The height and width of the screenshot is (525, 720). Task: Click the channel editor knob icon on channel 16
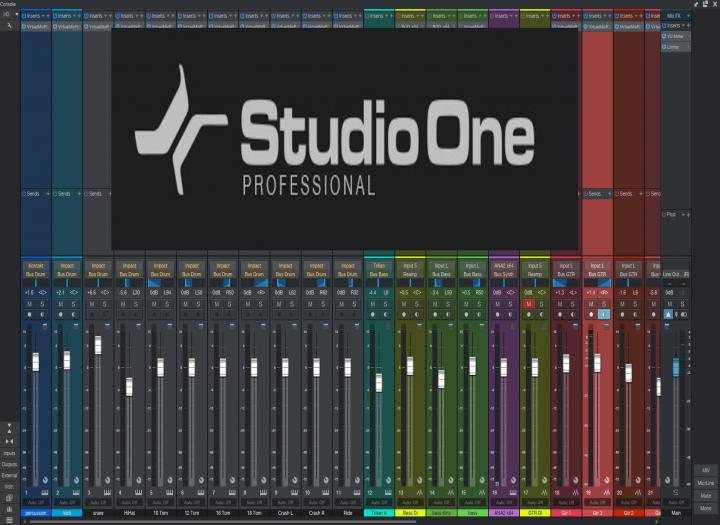[x=513, y=480]
